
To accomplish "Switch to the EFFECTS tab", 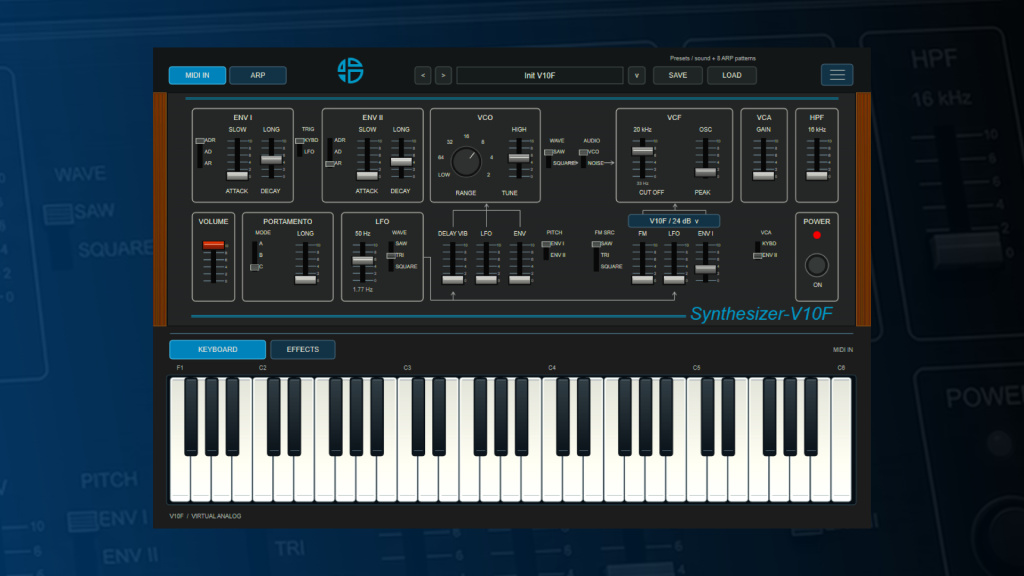I will coord(303,349).
